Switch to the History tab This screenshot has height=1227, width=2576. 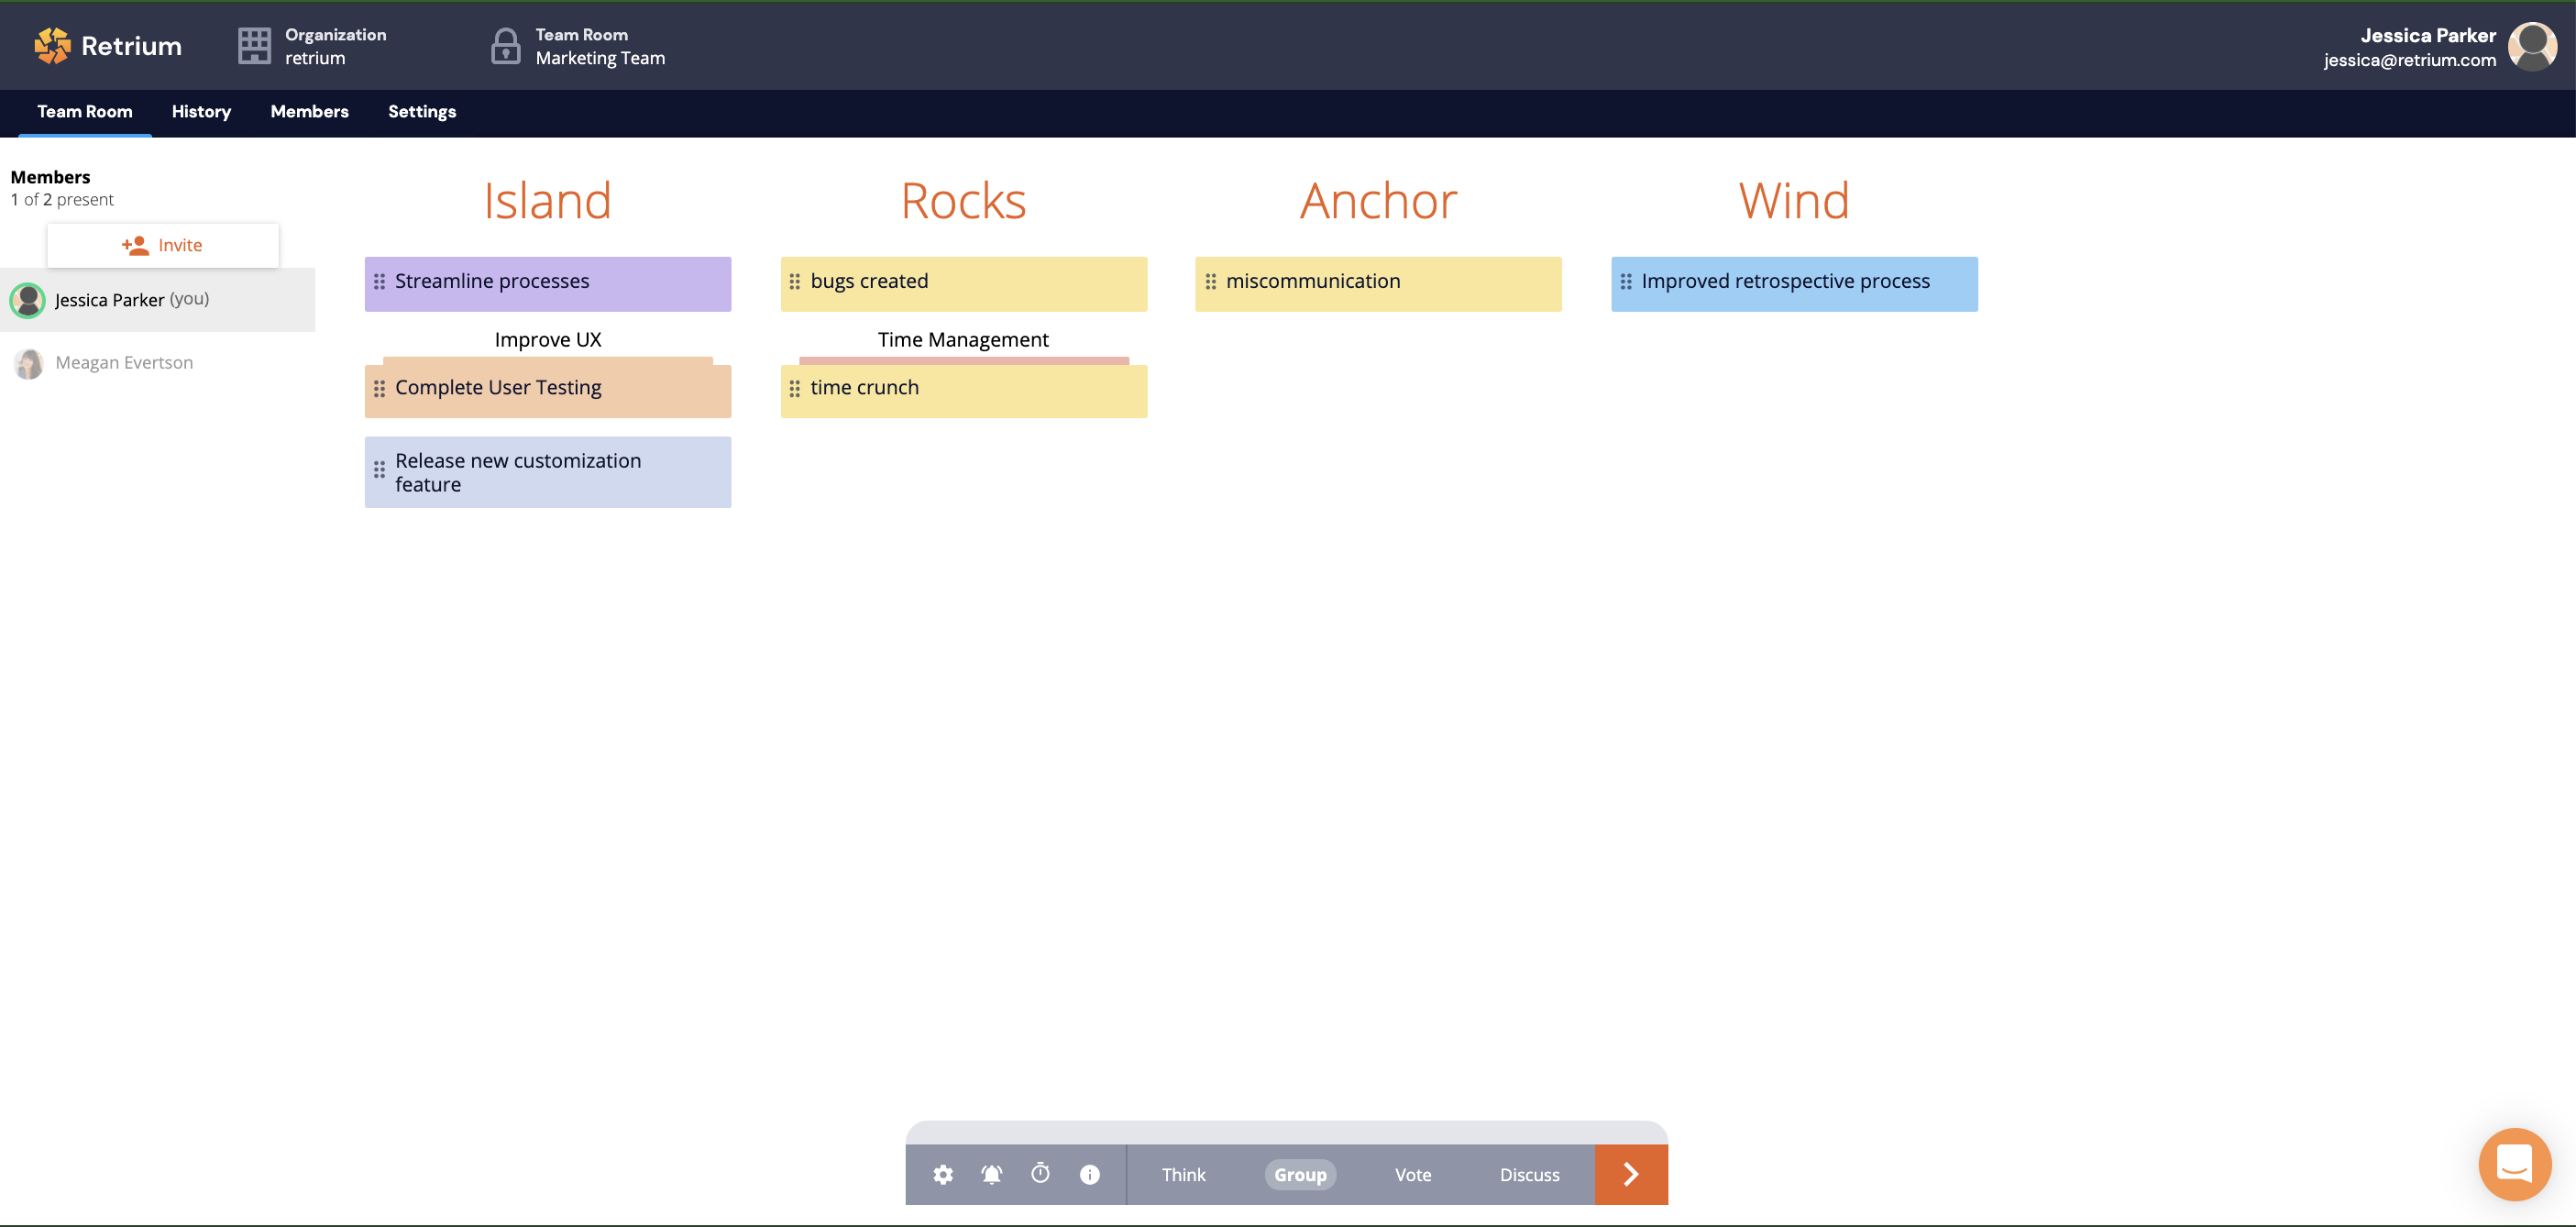tap(201, 112)
